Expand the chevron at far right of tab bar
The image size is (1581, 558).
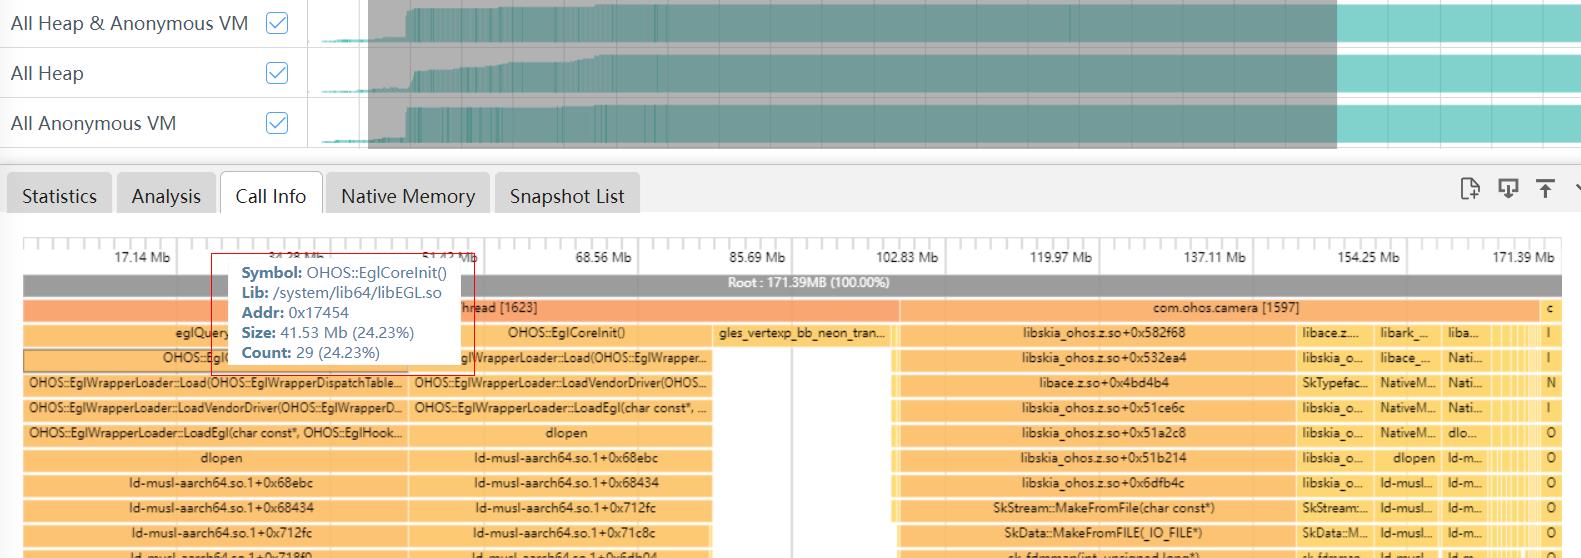click(1576, 188)
